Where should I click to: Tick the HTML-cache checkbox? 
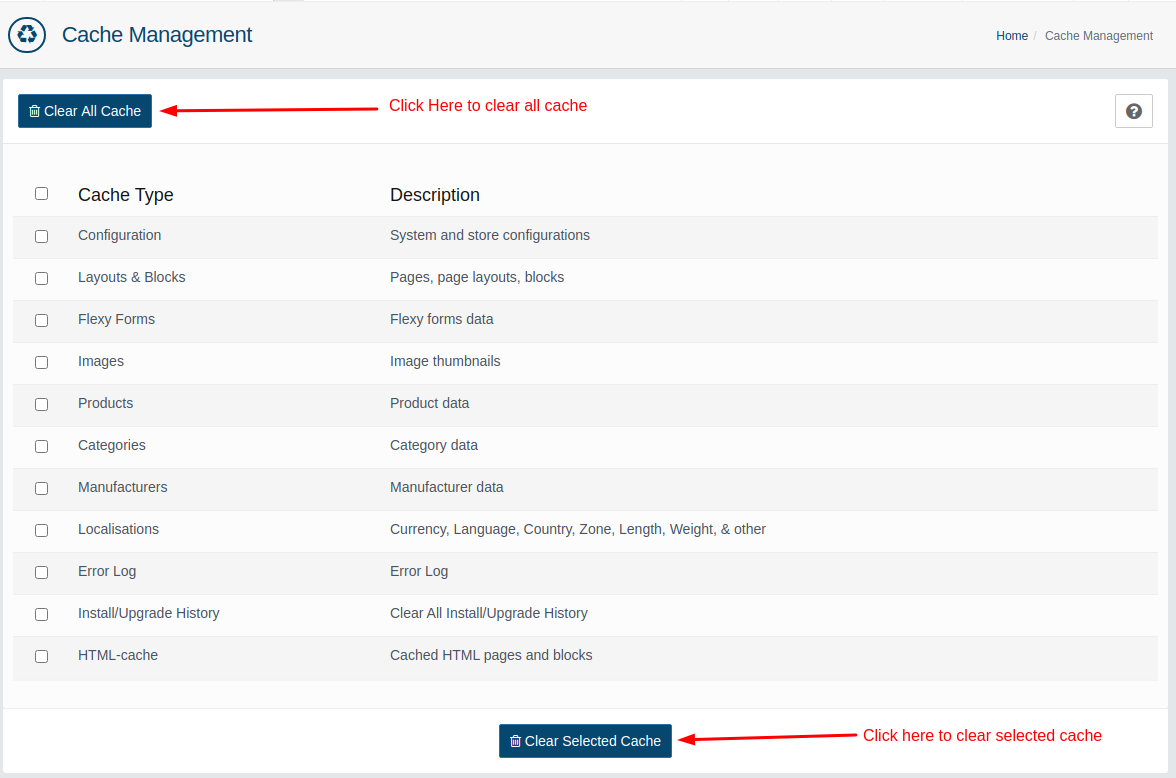41,657
